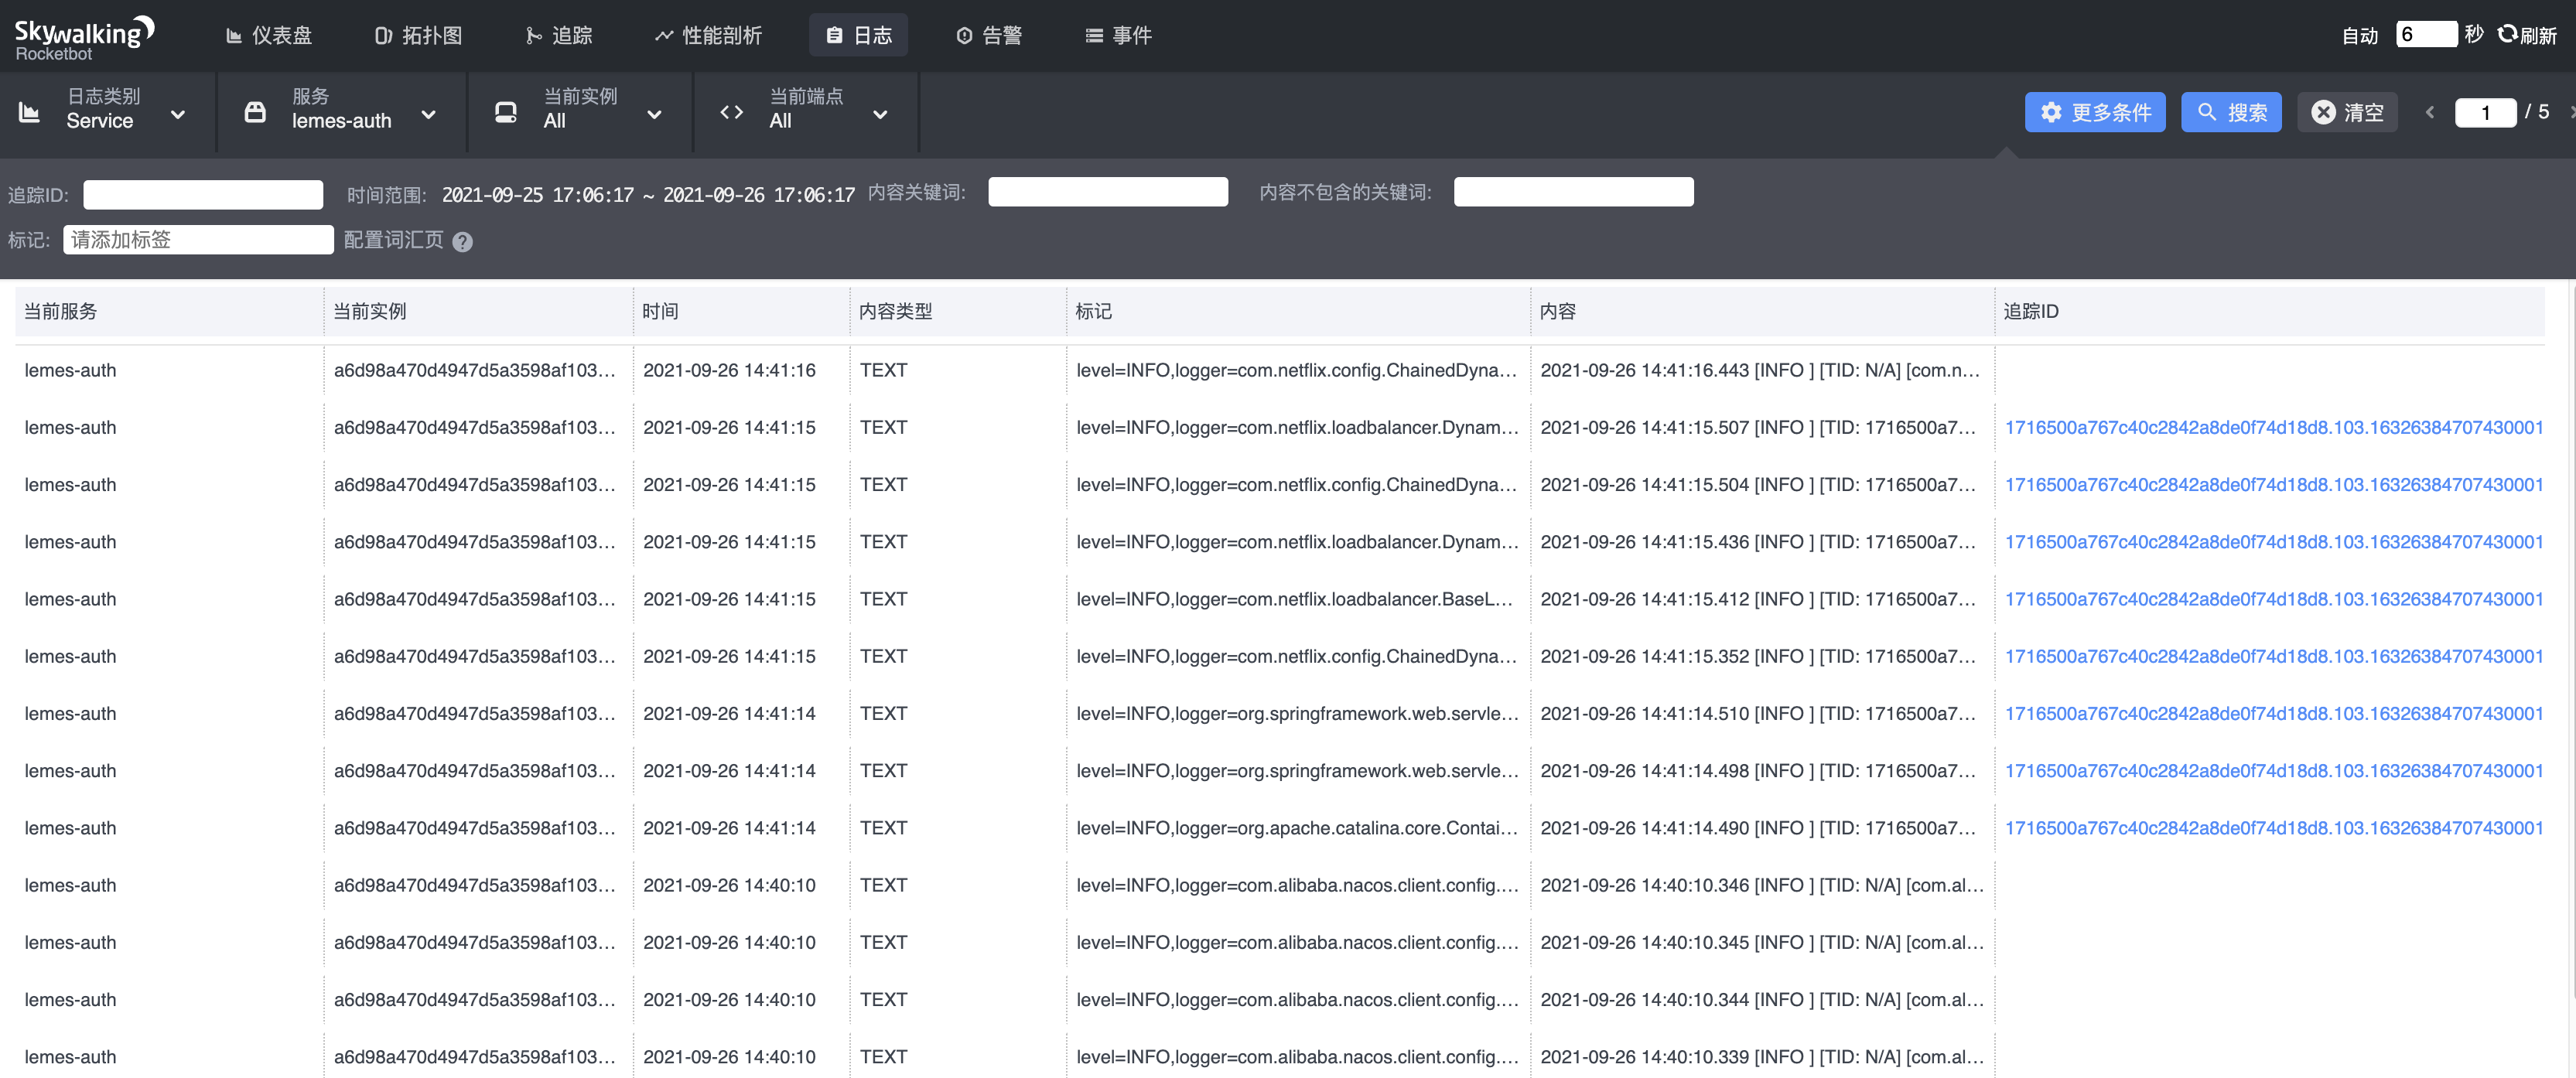2576x1078 pixels.
Task: Open trace ID link in 14:41:15.412 row
Action: pos(2273,599)
